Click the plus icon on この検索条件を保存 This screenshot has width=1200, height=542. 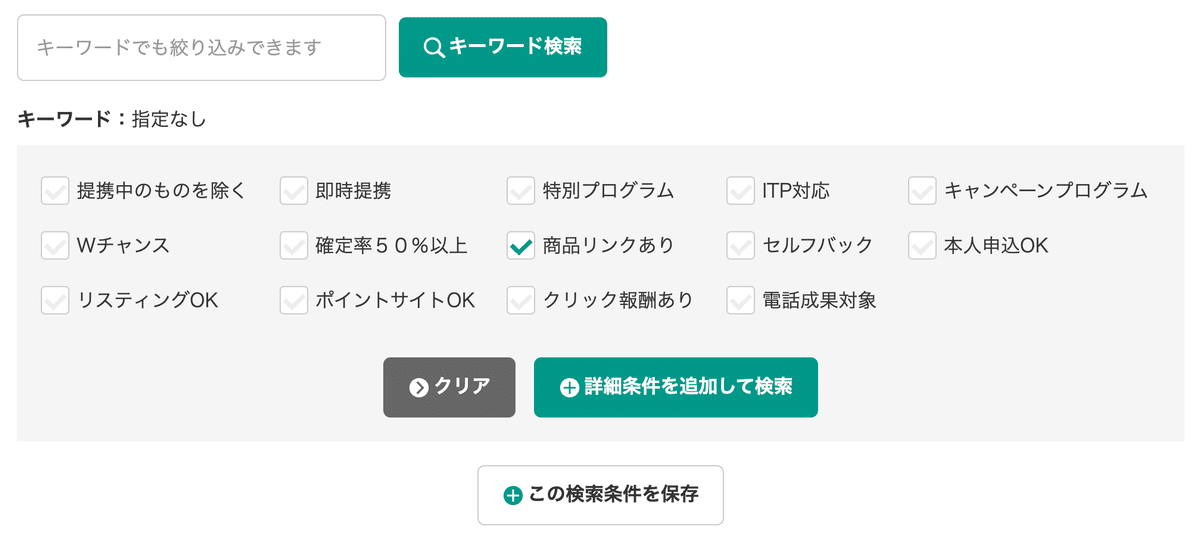513,495
